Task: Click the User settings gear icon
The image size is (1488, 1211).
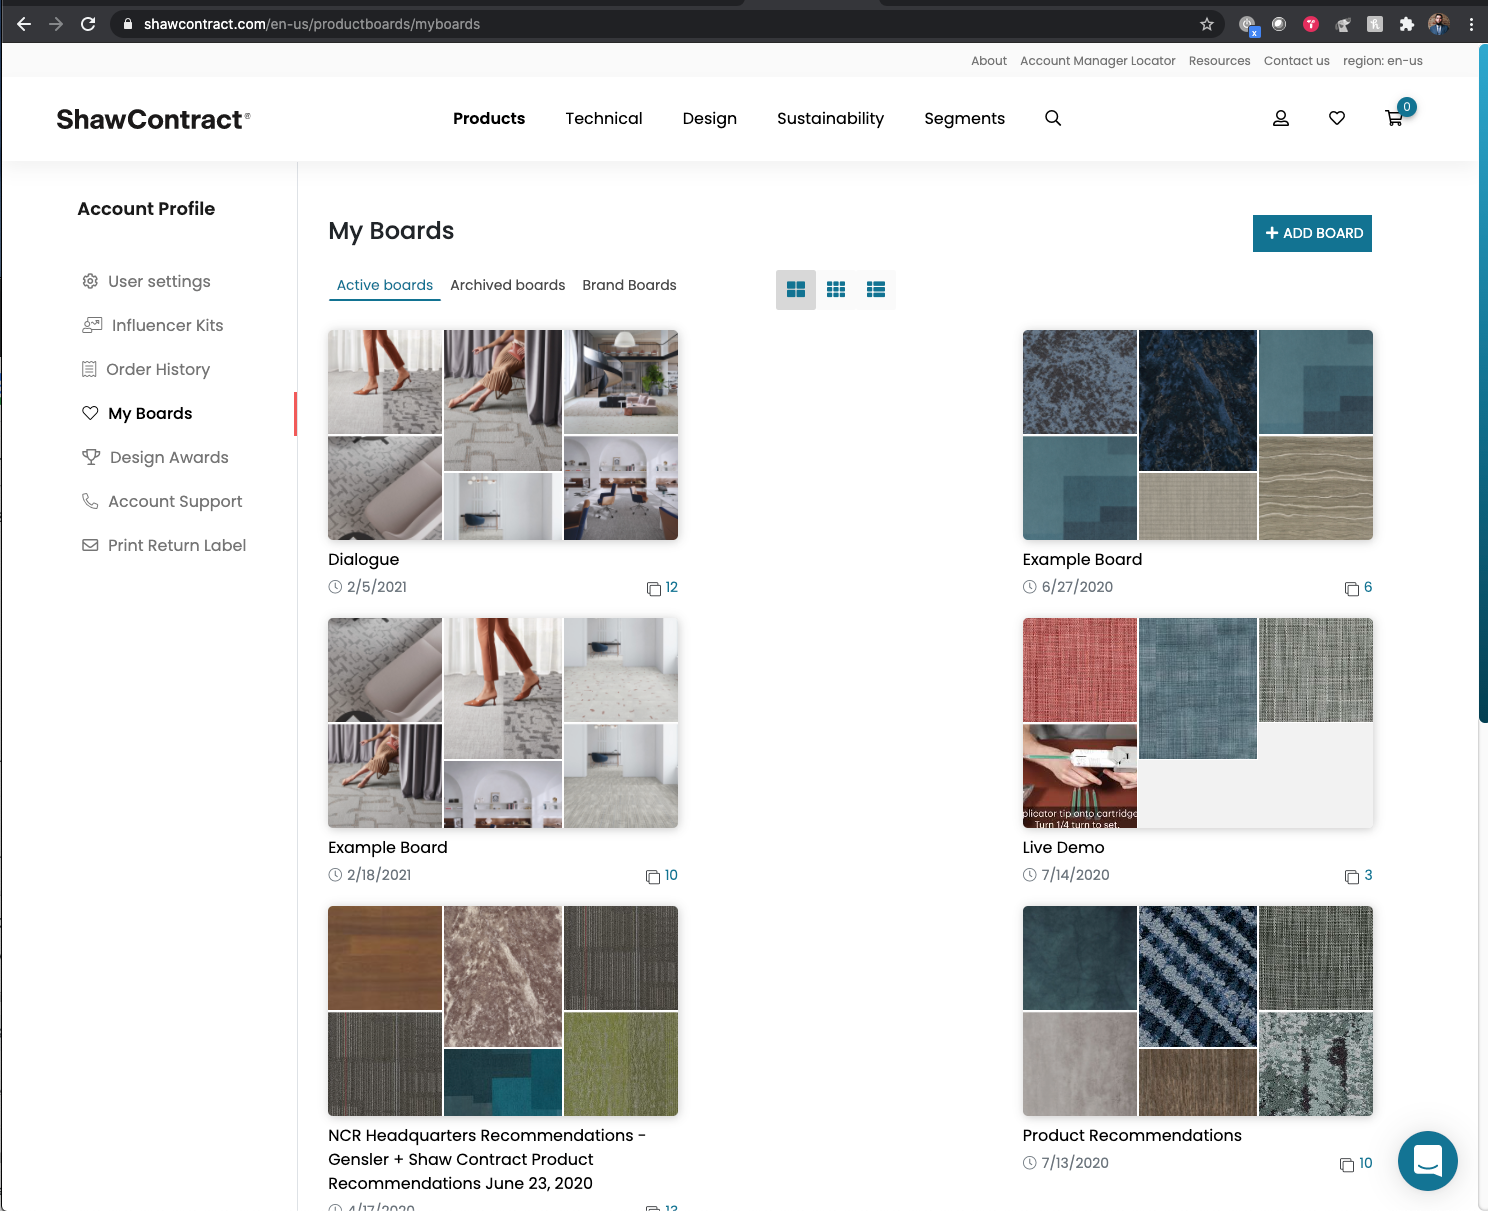Action: click(90, 281)
